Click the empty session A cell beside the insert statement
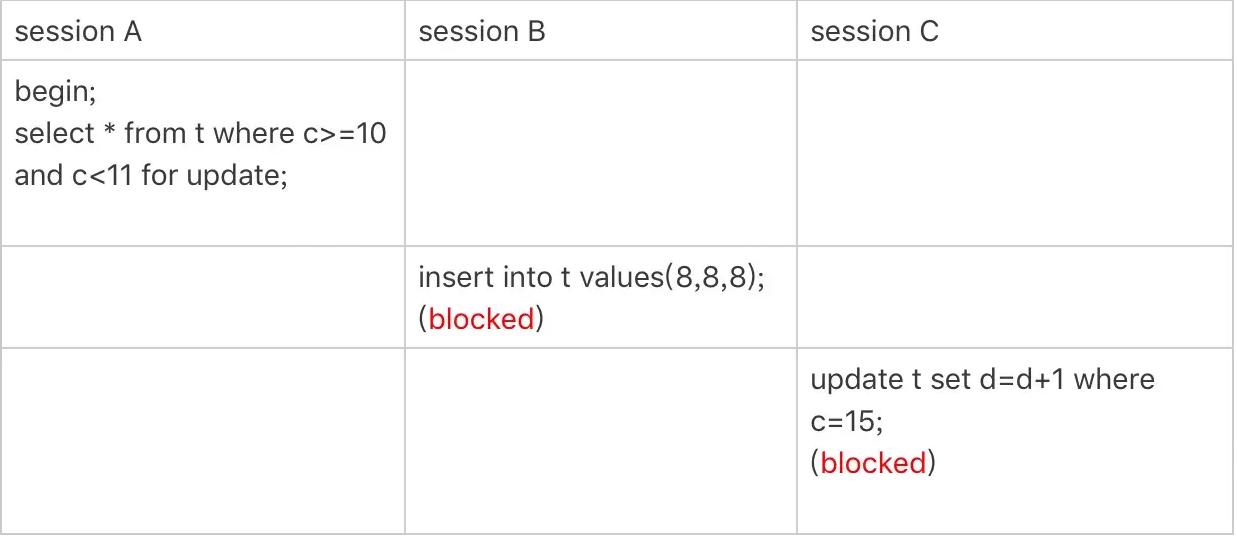 (x=203, y=297)
